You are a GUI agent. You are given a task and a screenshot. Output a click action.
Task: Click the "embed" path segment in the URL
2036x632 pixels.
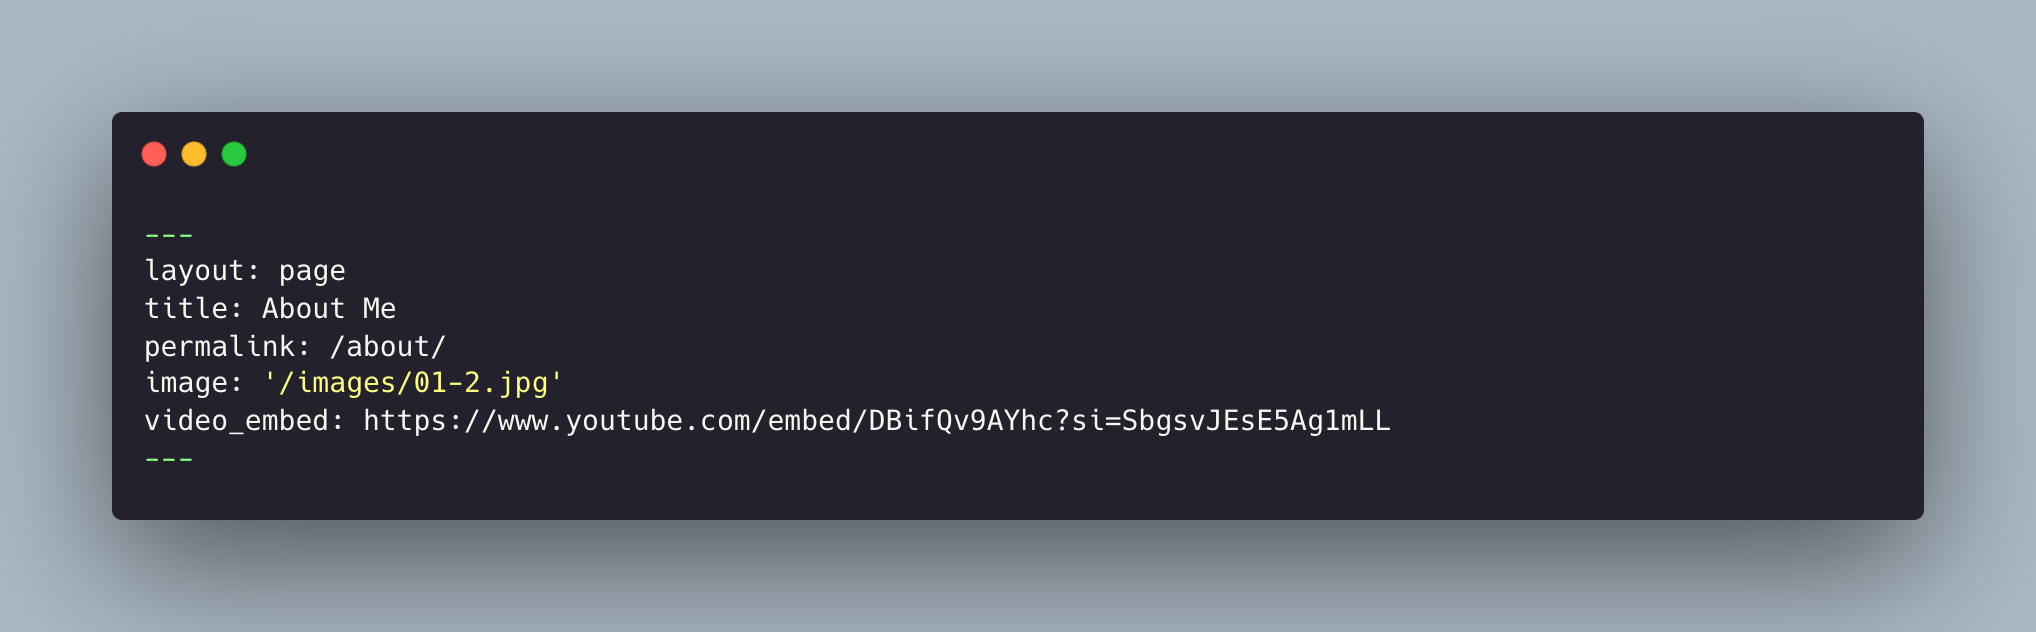(808, 421)
